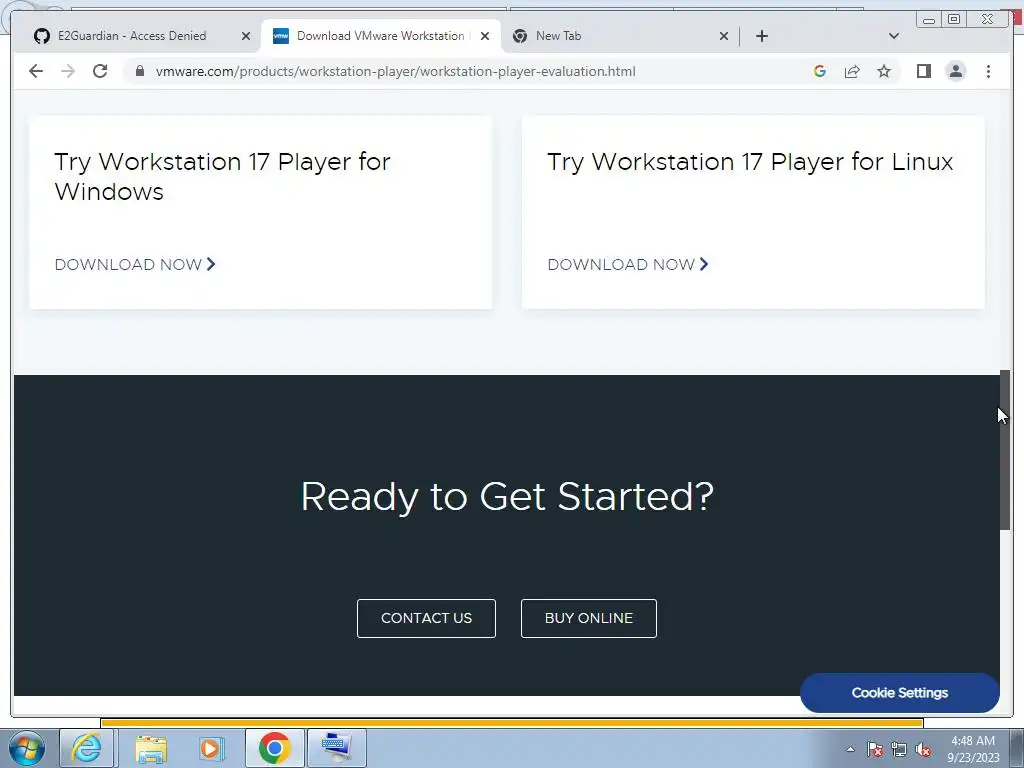Click the forward navigation arrow

[x=68, y=71]
